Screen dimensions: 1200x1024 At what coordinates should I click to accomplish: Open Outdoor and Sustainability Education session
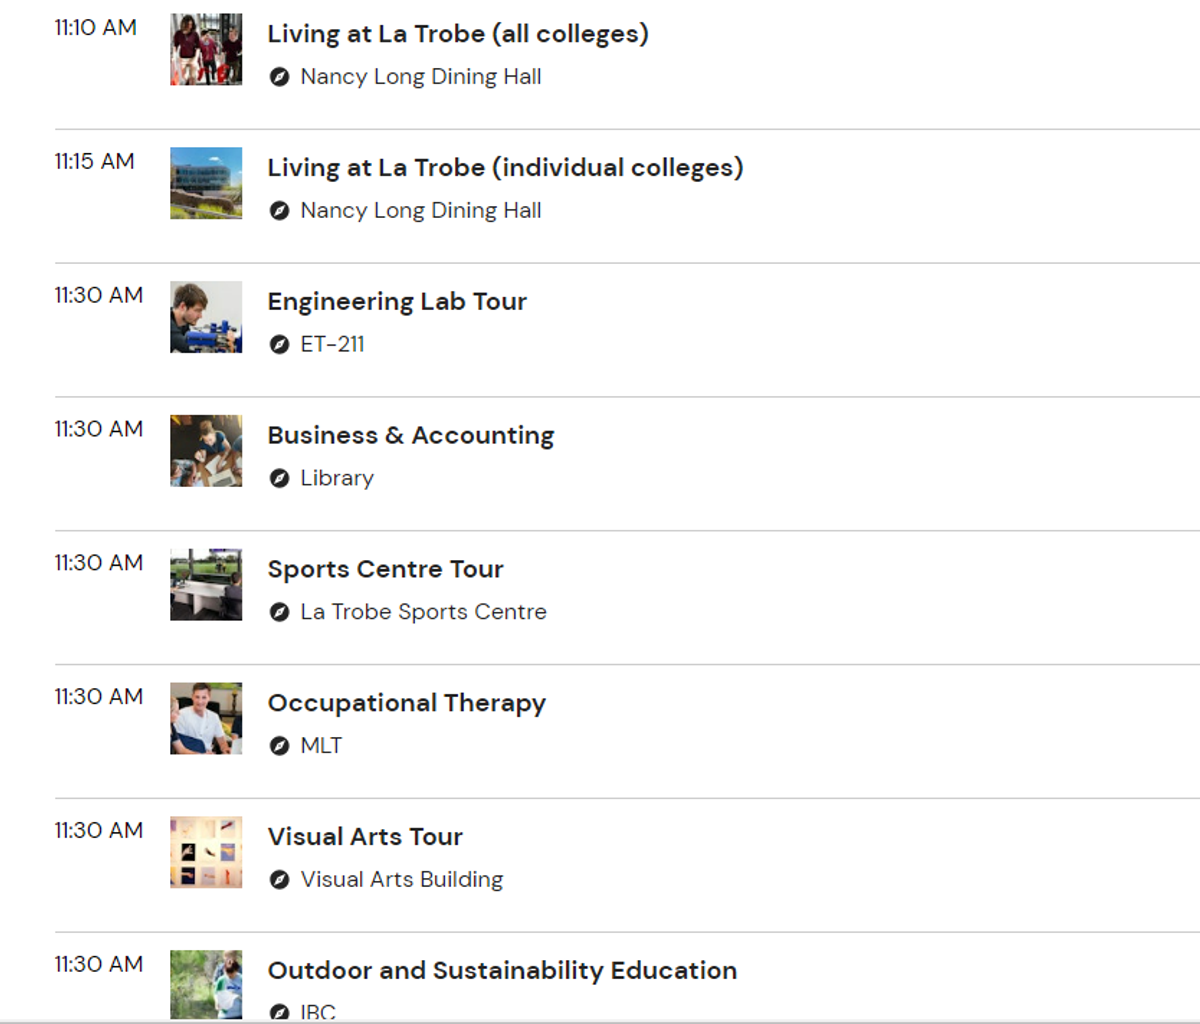tap(502, 971)
